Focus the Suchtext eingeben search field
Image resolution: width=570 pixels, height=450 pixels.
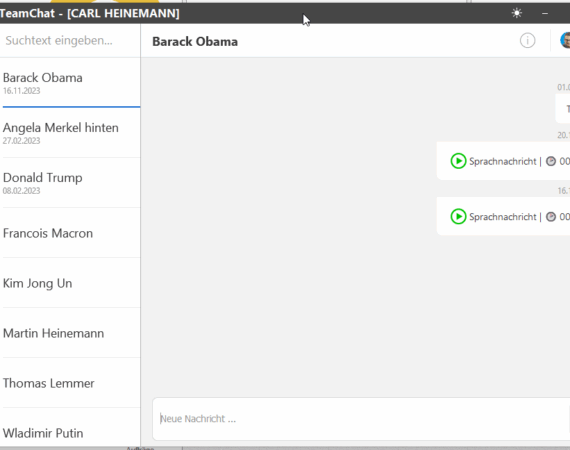pyautogui.click(x=70, y=40)
